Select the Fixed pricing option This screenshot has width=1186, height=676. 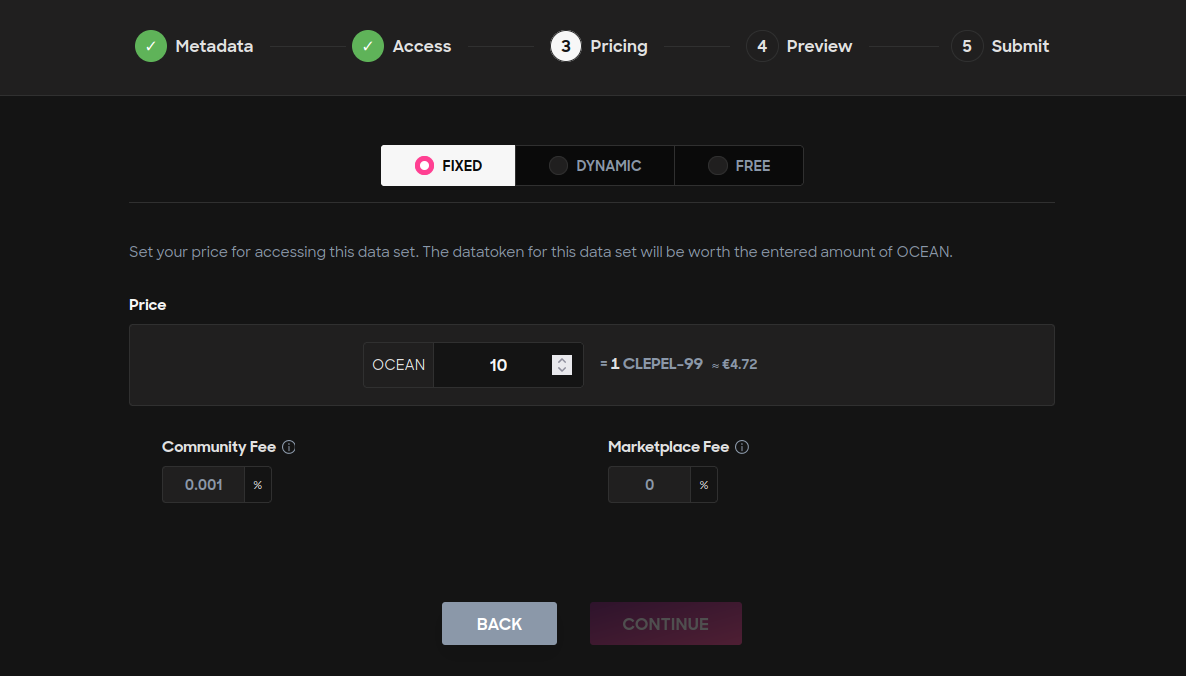pos(448,166)
